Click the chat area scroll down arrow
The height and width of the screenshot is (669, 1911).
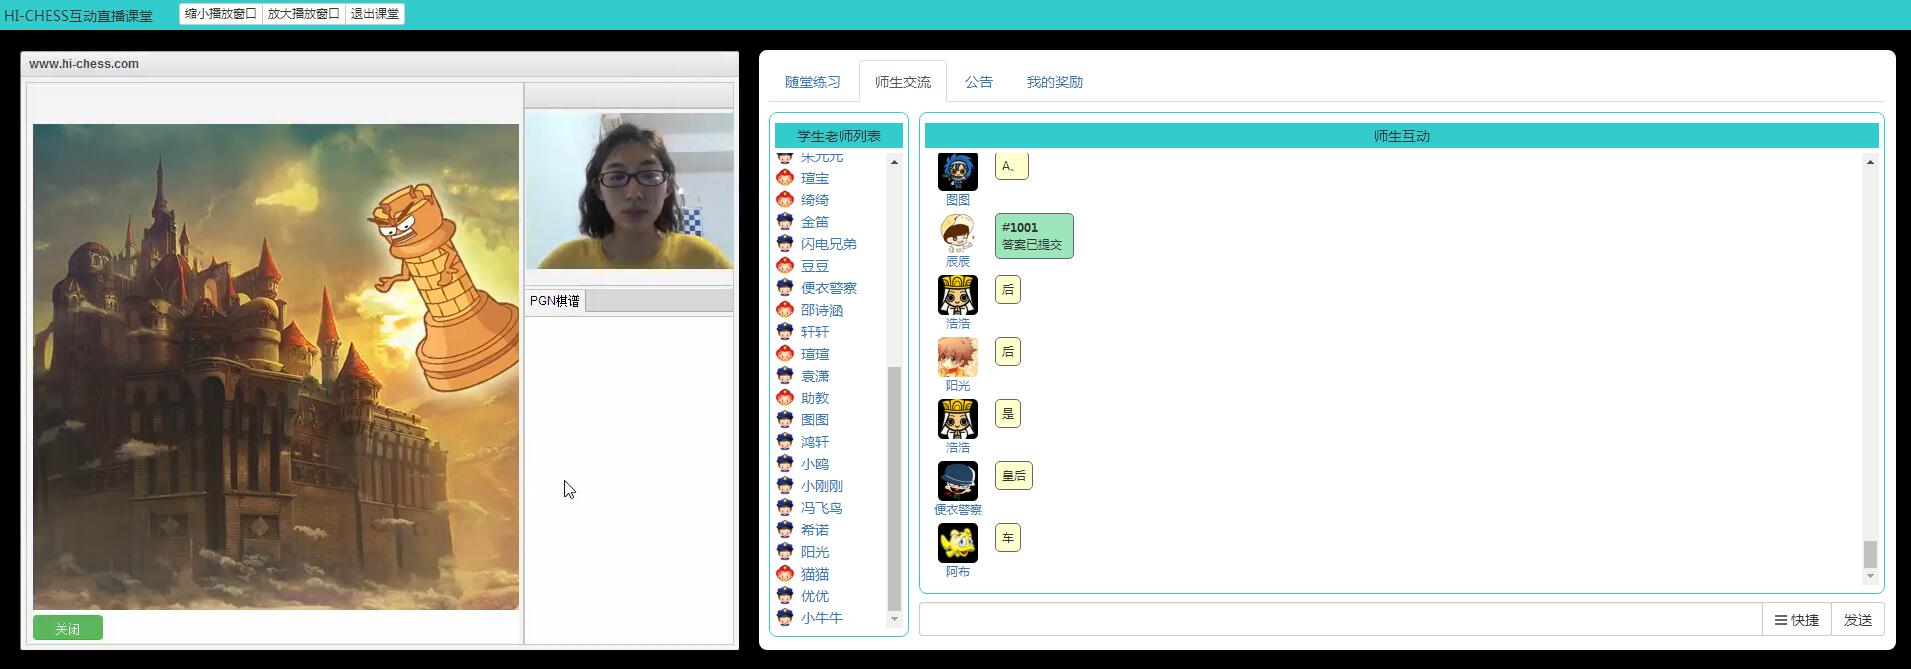(x=1870, y=576)
